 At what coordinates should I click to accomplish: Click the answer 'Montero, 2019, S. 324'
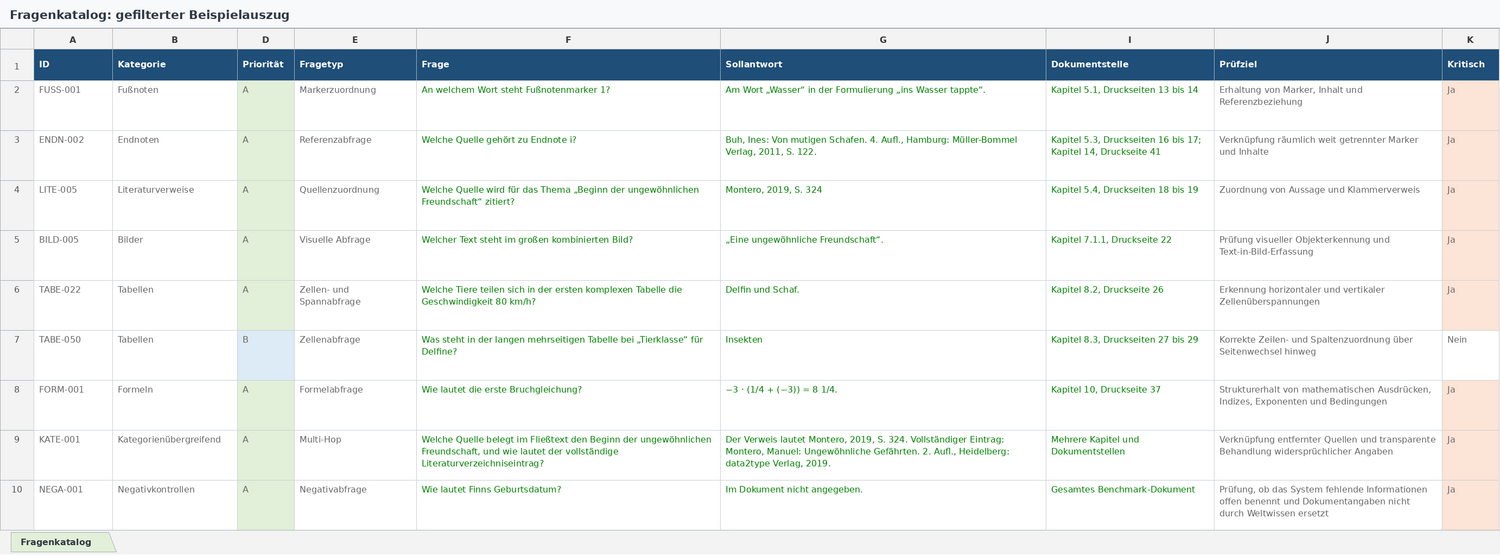tap(883, 206)
